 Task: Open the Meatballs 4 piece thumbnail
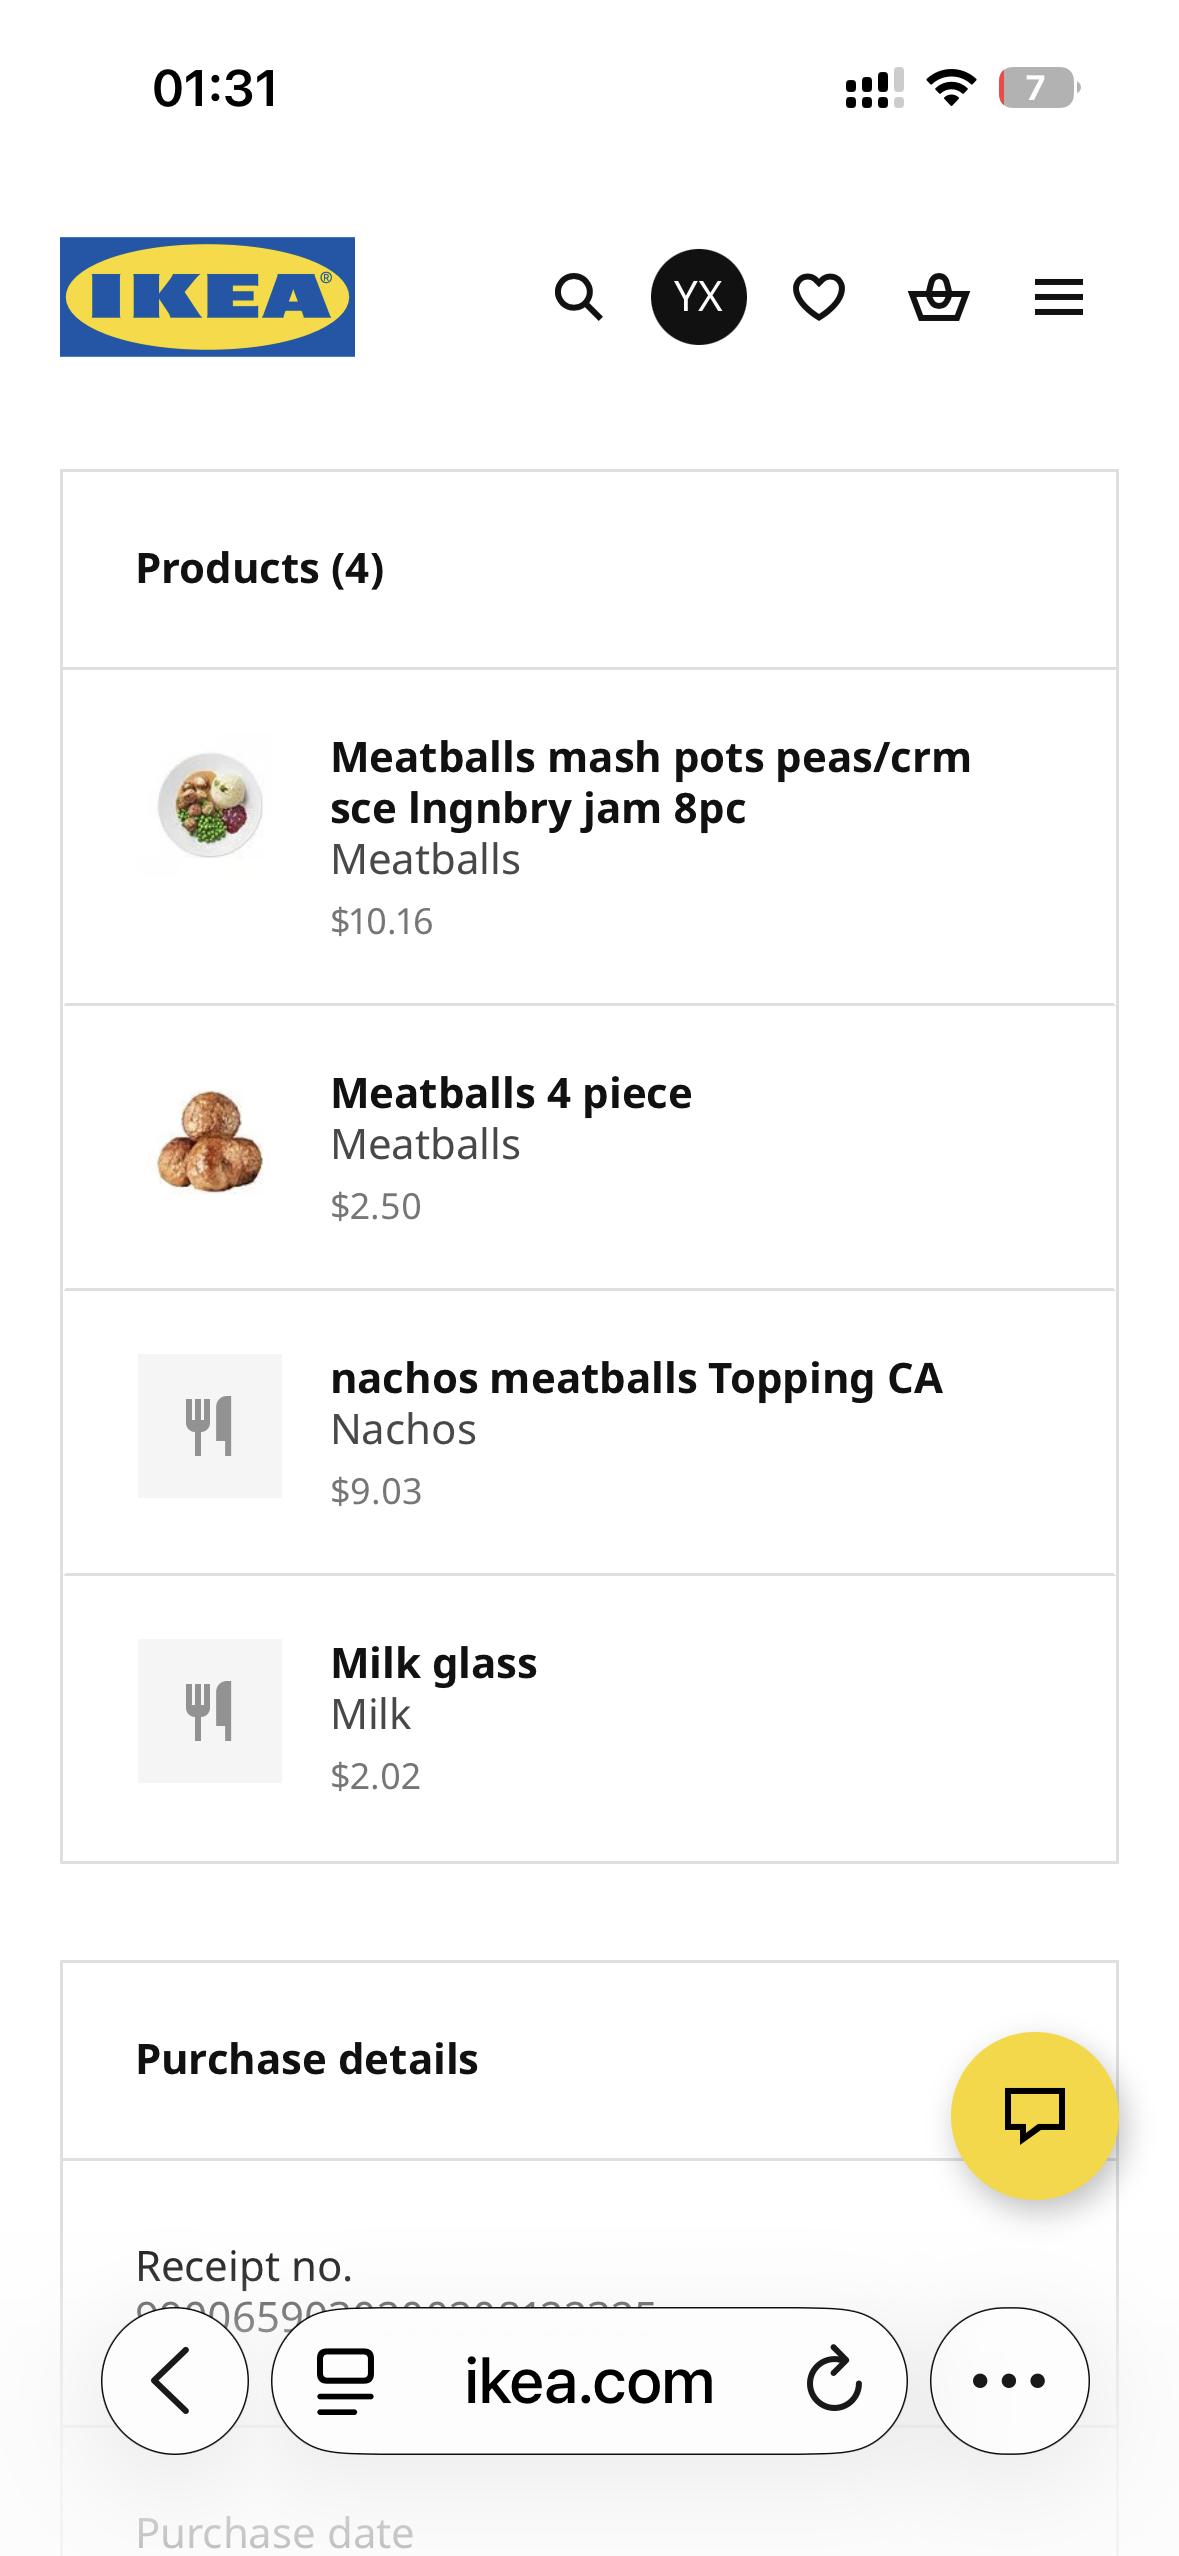tap(210, 1141)
